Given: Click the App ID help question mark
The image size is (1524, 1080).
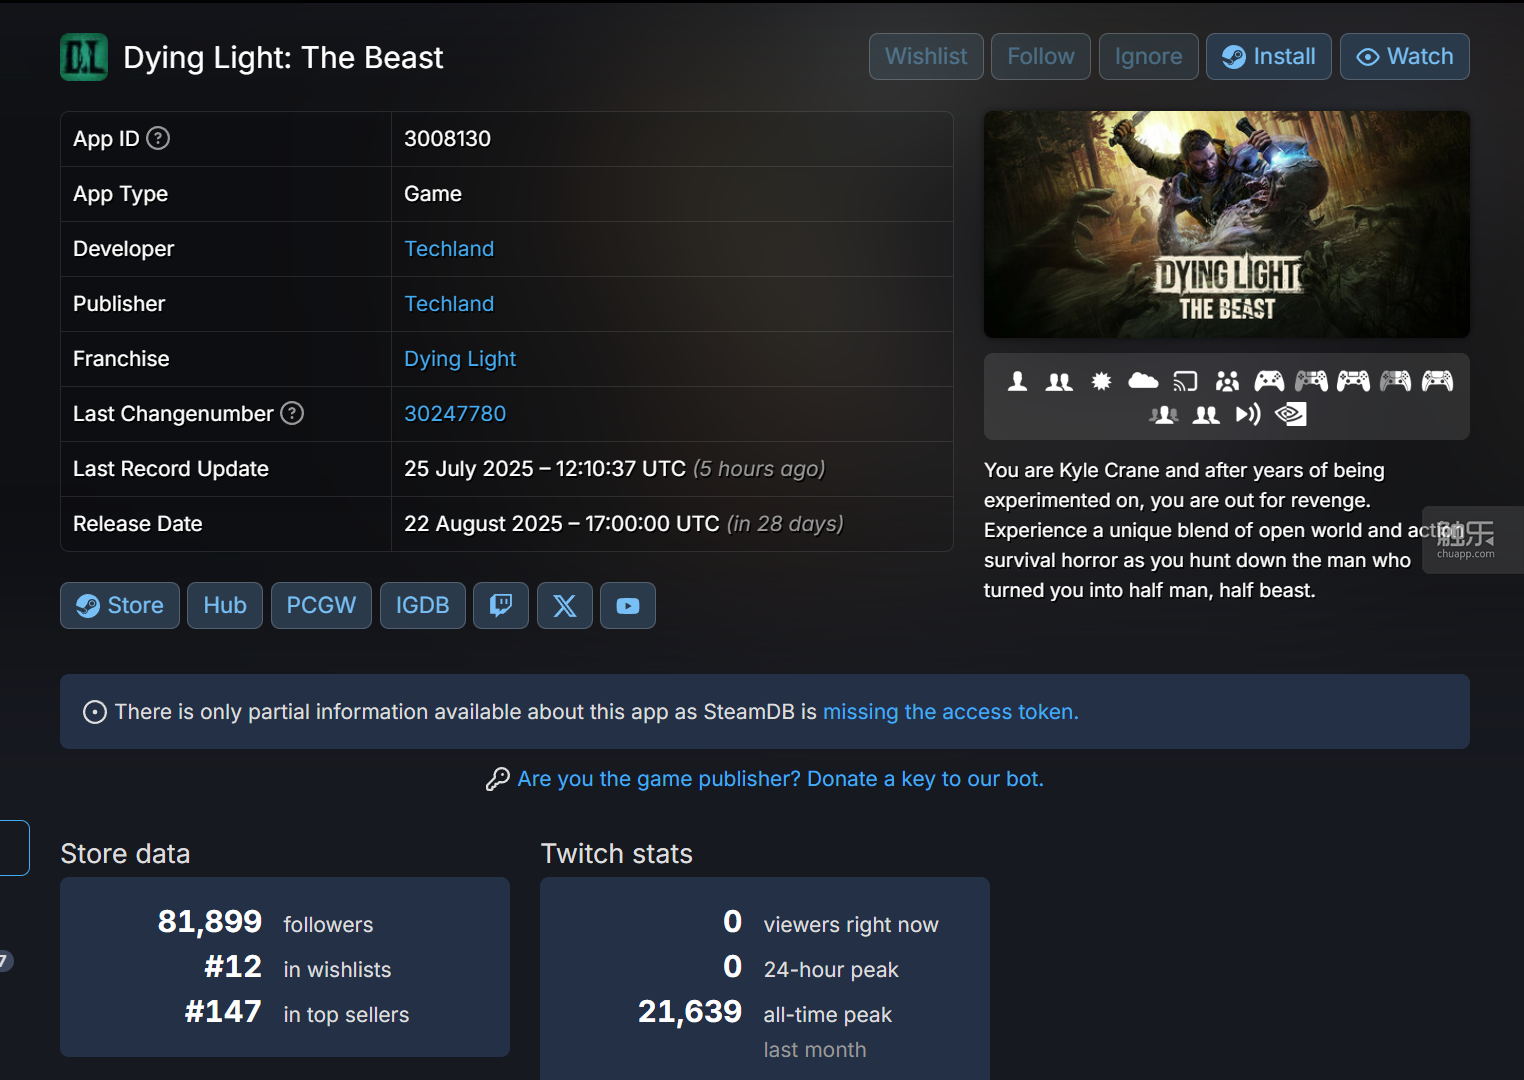Looking at the screenshot, I should tap(158, 138).
